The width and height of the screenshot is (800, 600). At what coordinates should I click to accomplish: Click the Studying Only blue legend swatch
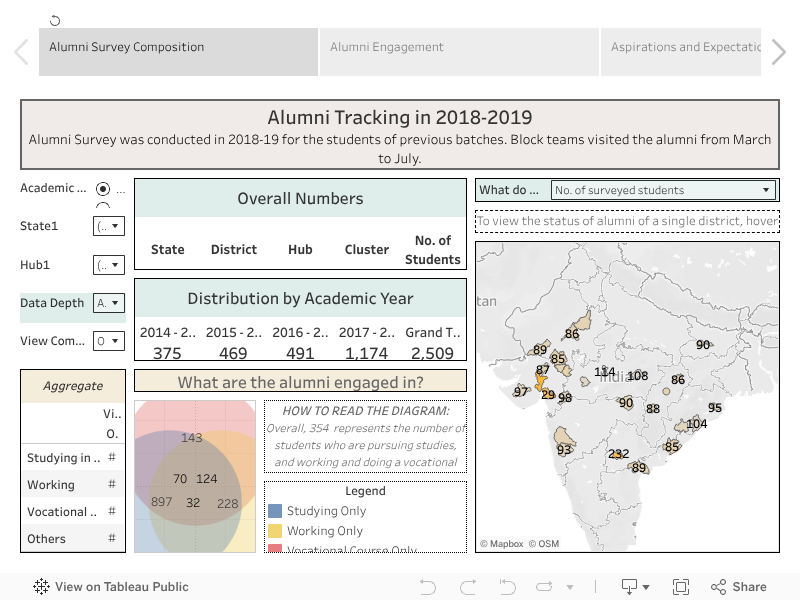point(275,511)
